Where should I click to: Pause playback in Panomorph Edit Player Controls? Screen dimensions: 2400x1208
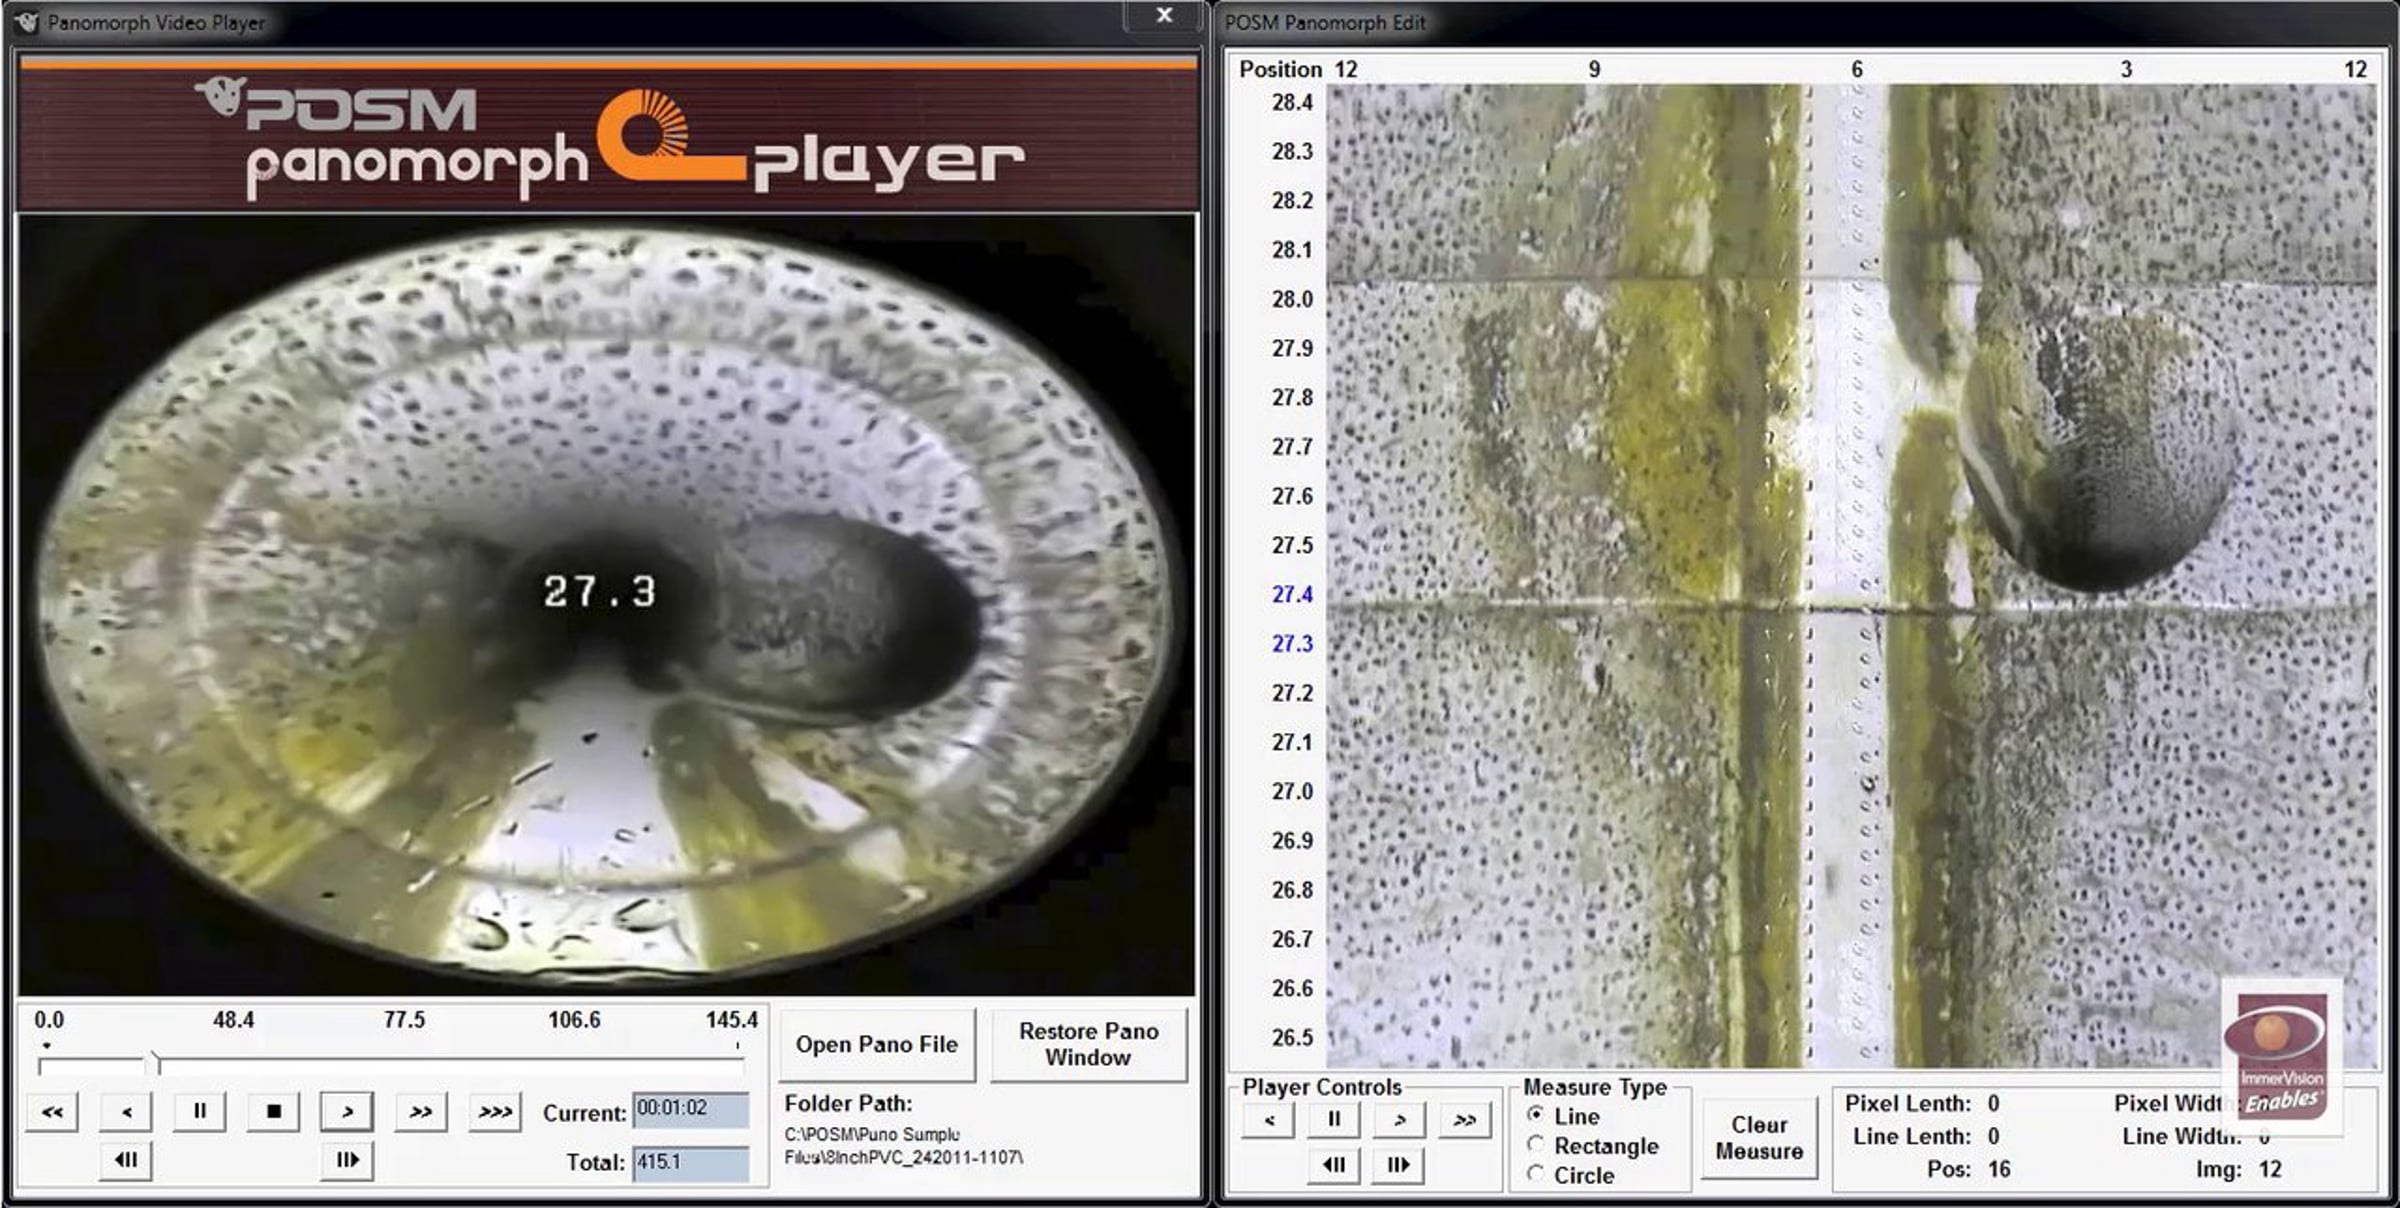(x=1334, y=1120)
